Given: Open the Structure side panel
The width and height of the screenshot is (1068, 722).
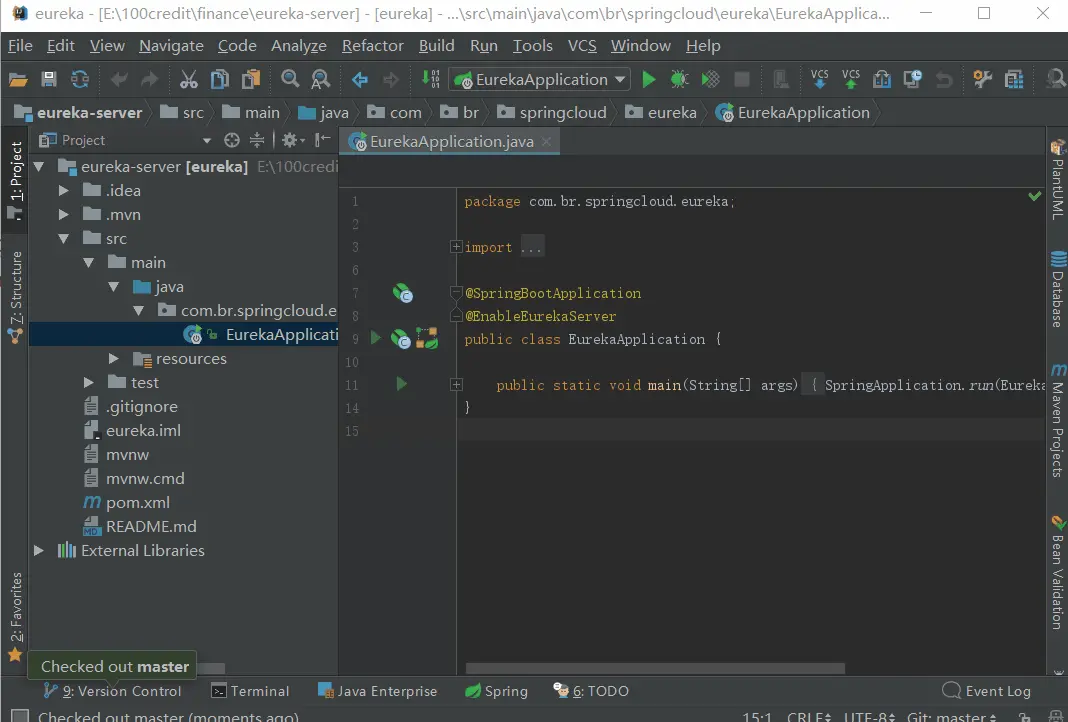Looking at the screenshot, I should click(x=16, y=296).
